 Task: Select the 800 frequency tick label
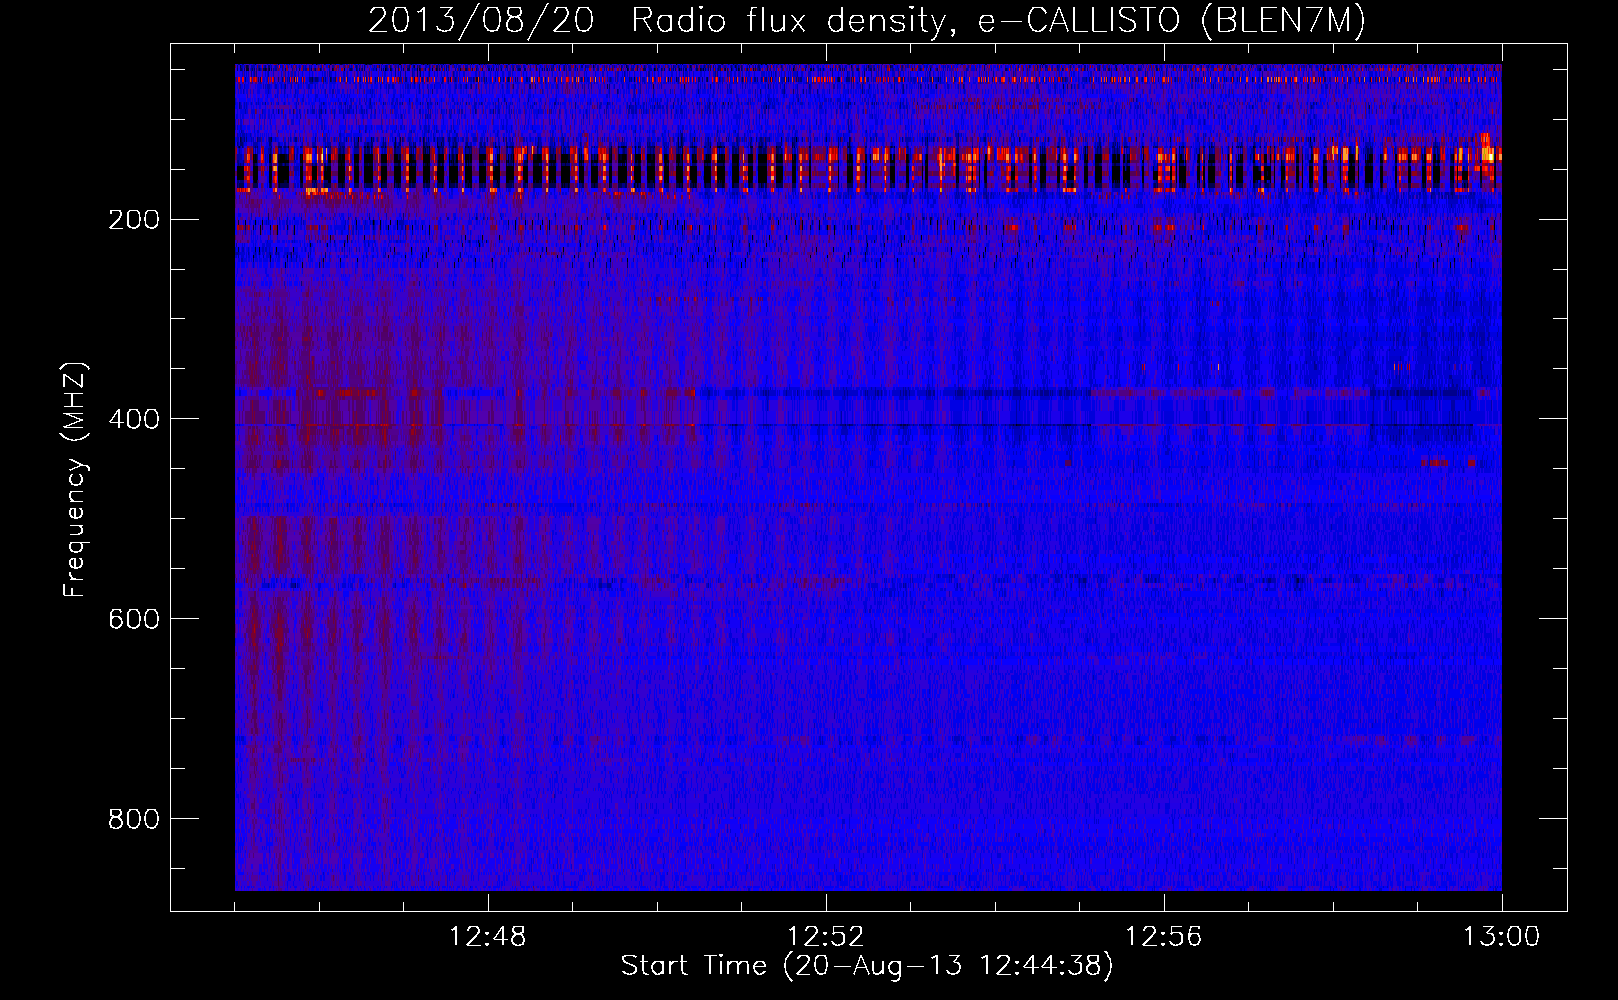tap(134, 819)
